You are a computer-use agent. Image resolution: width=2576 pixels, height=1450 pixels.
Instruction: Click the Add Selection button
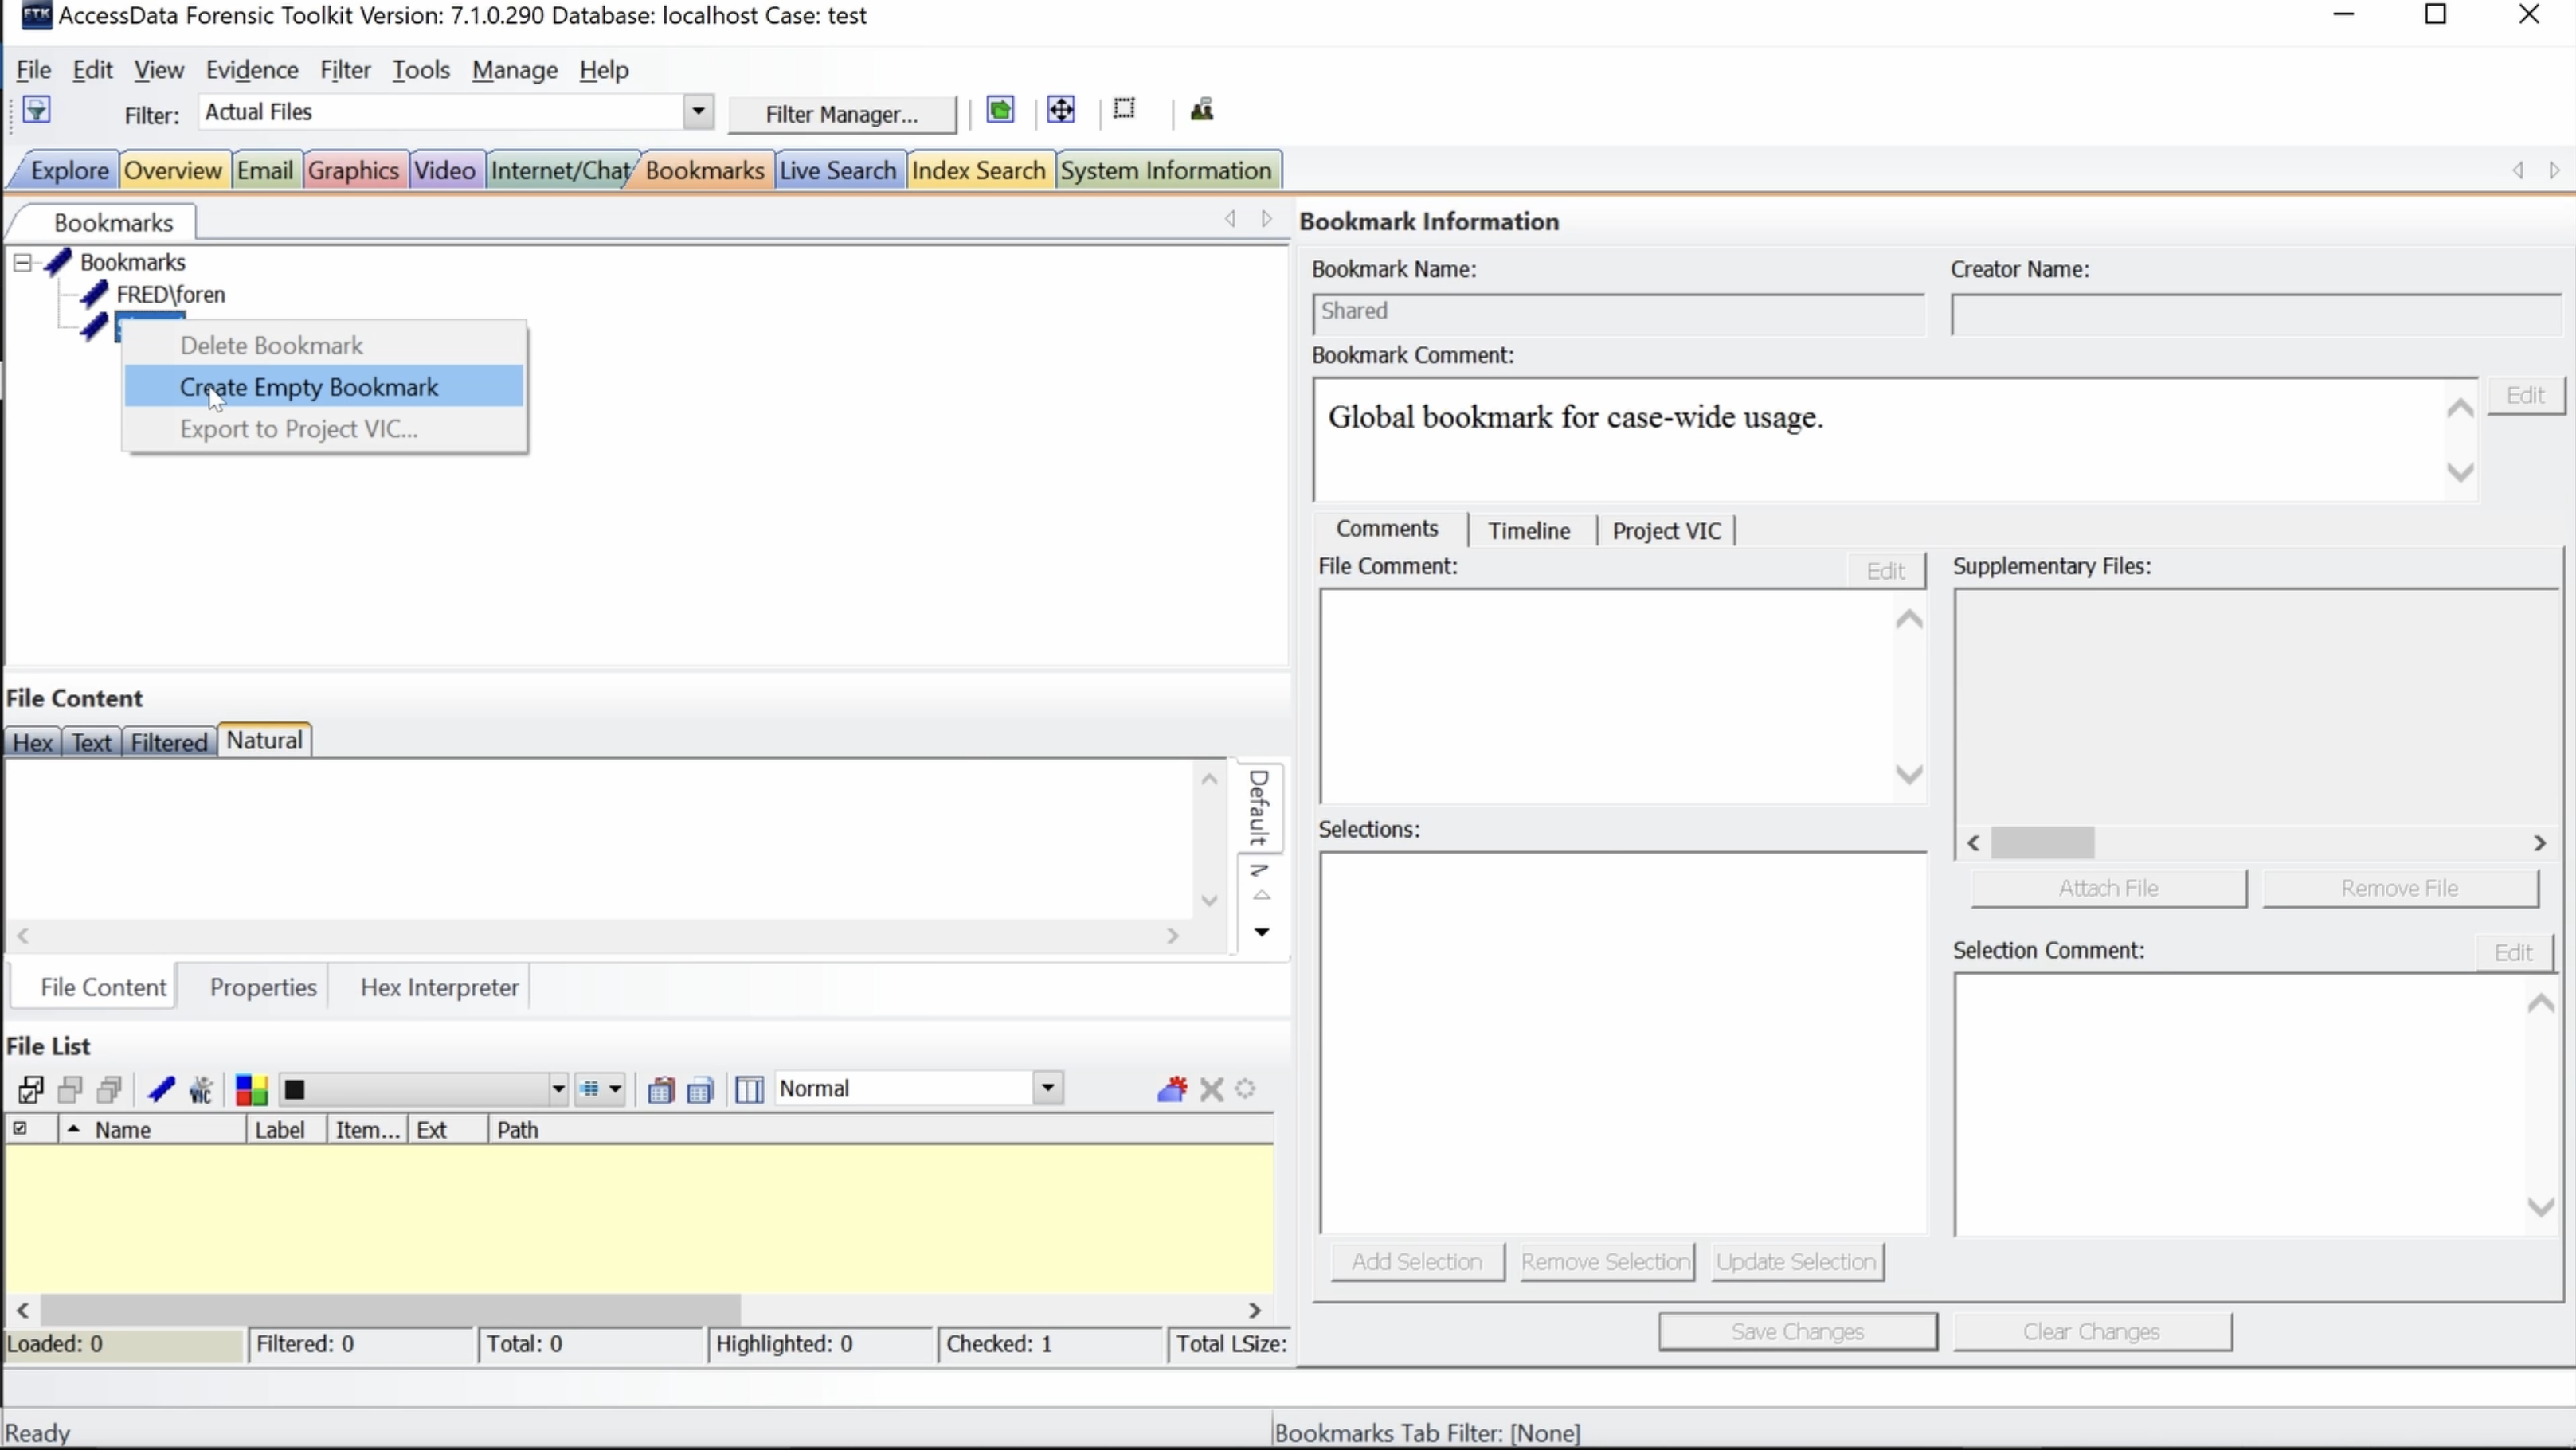tap(1417, 1262)
